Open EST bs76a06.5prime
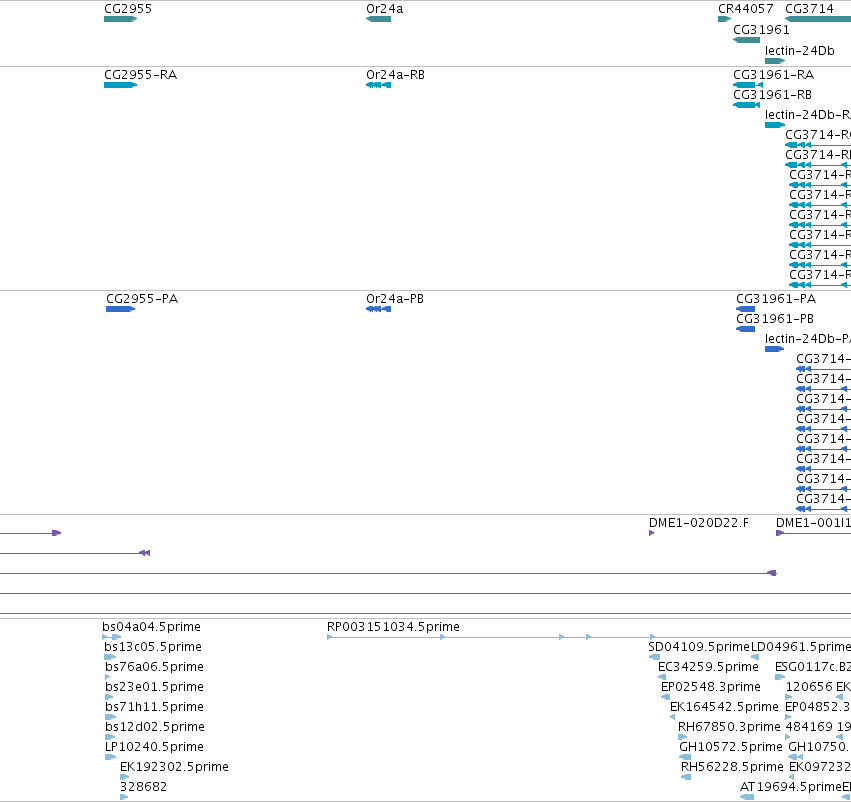This screenshot has height=802, width=851. pos(154,667)
